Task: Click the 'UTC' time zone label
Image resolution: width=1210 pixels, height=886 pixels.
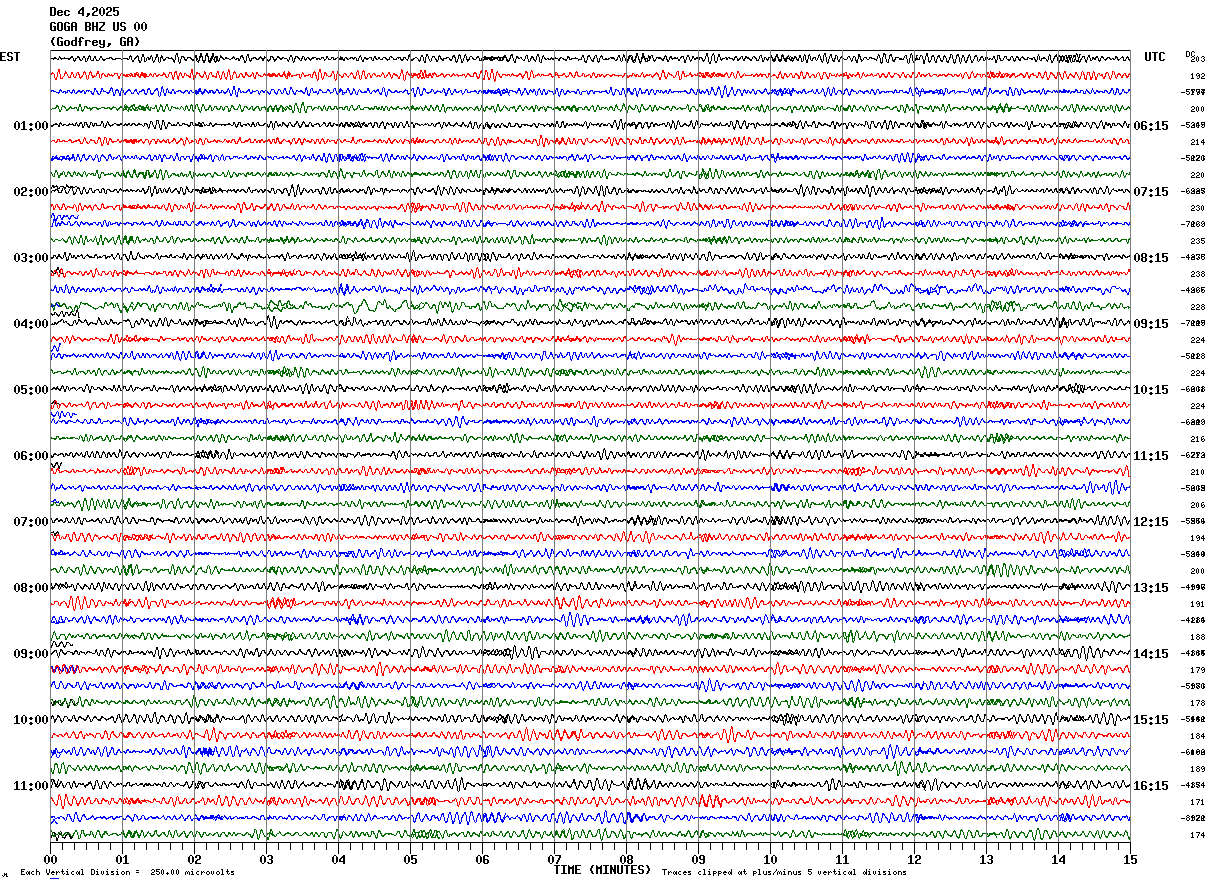Action: pyautogui.click(x=1155, y=57)
